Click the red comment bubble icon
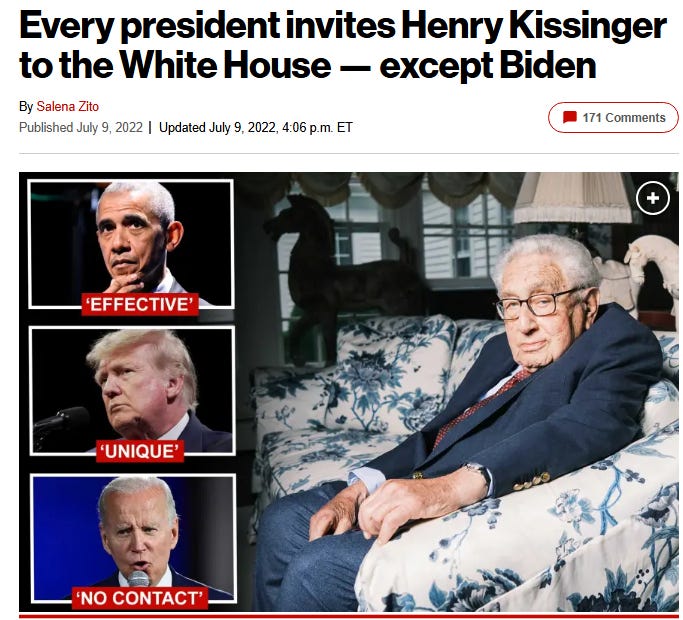The height and width of the screenshot is (620, 683). pyautogui.click(x=569, y=117)
